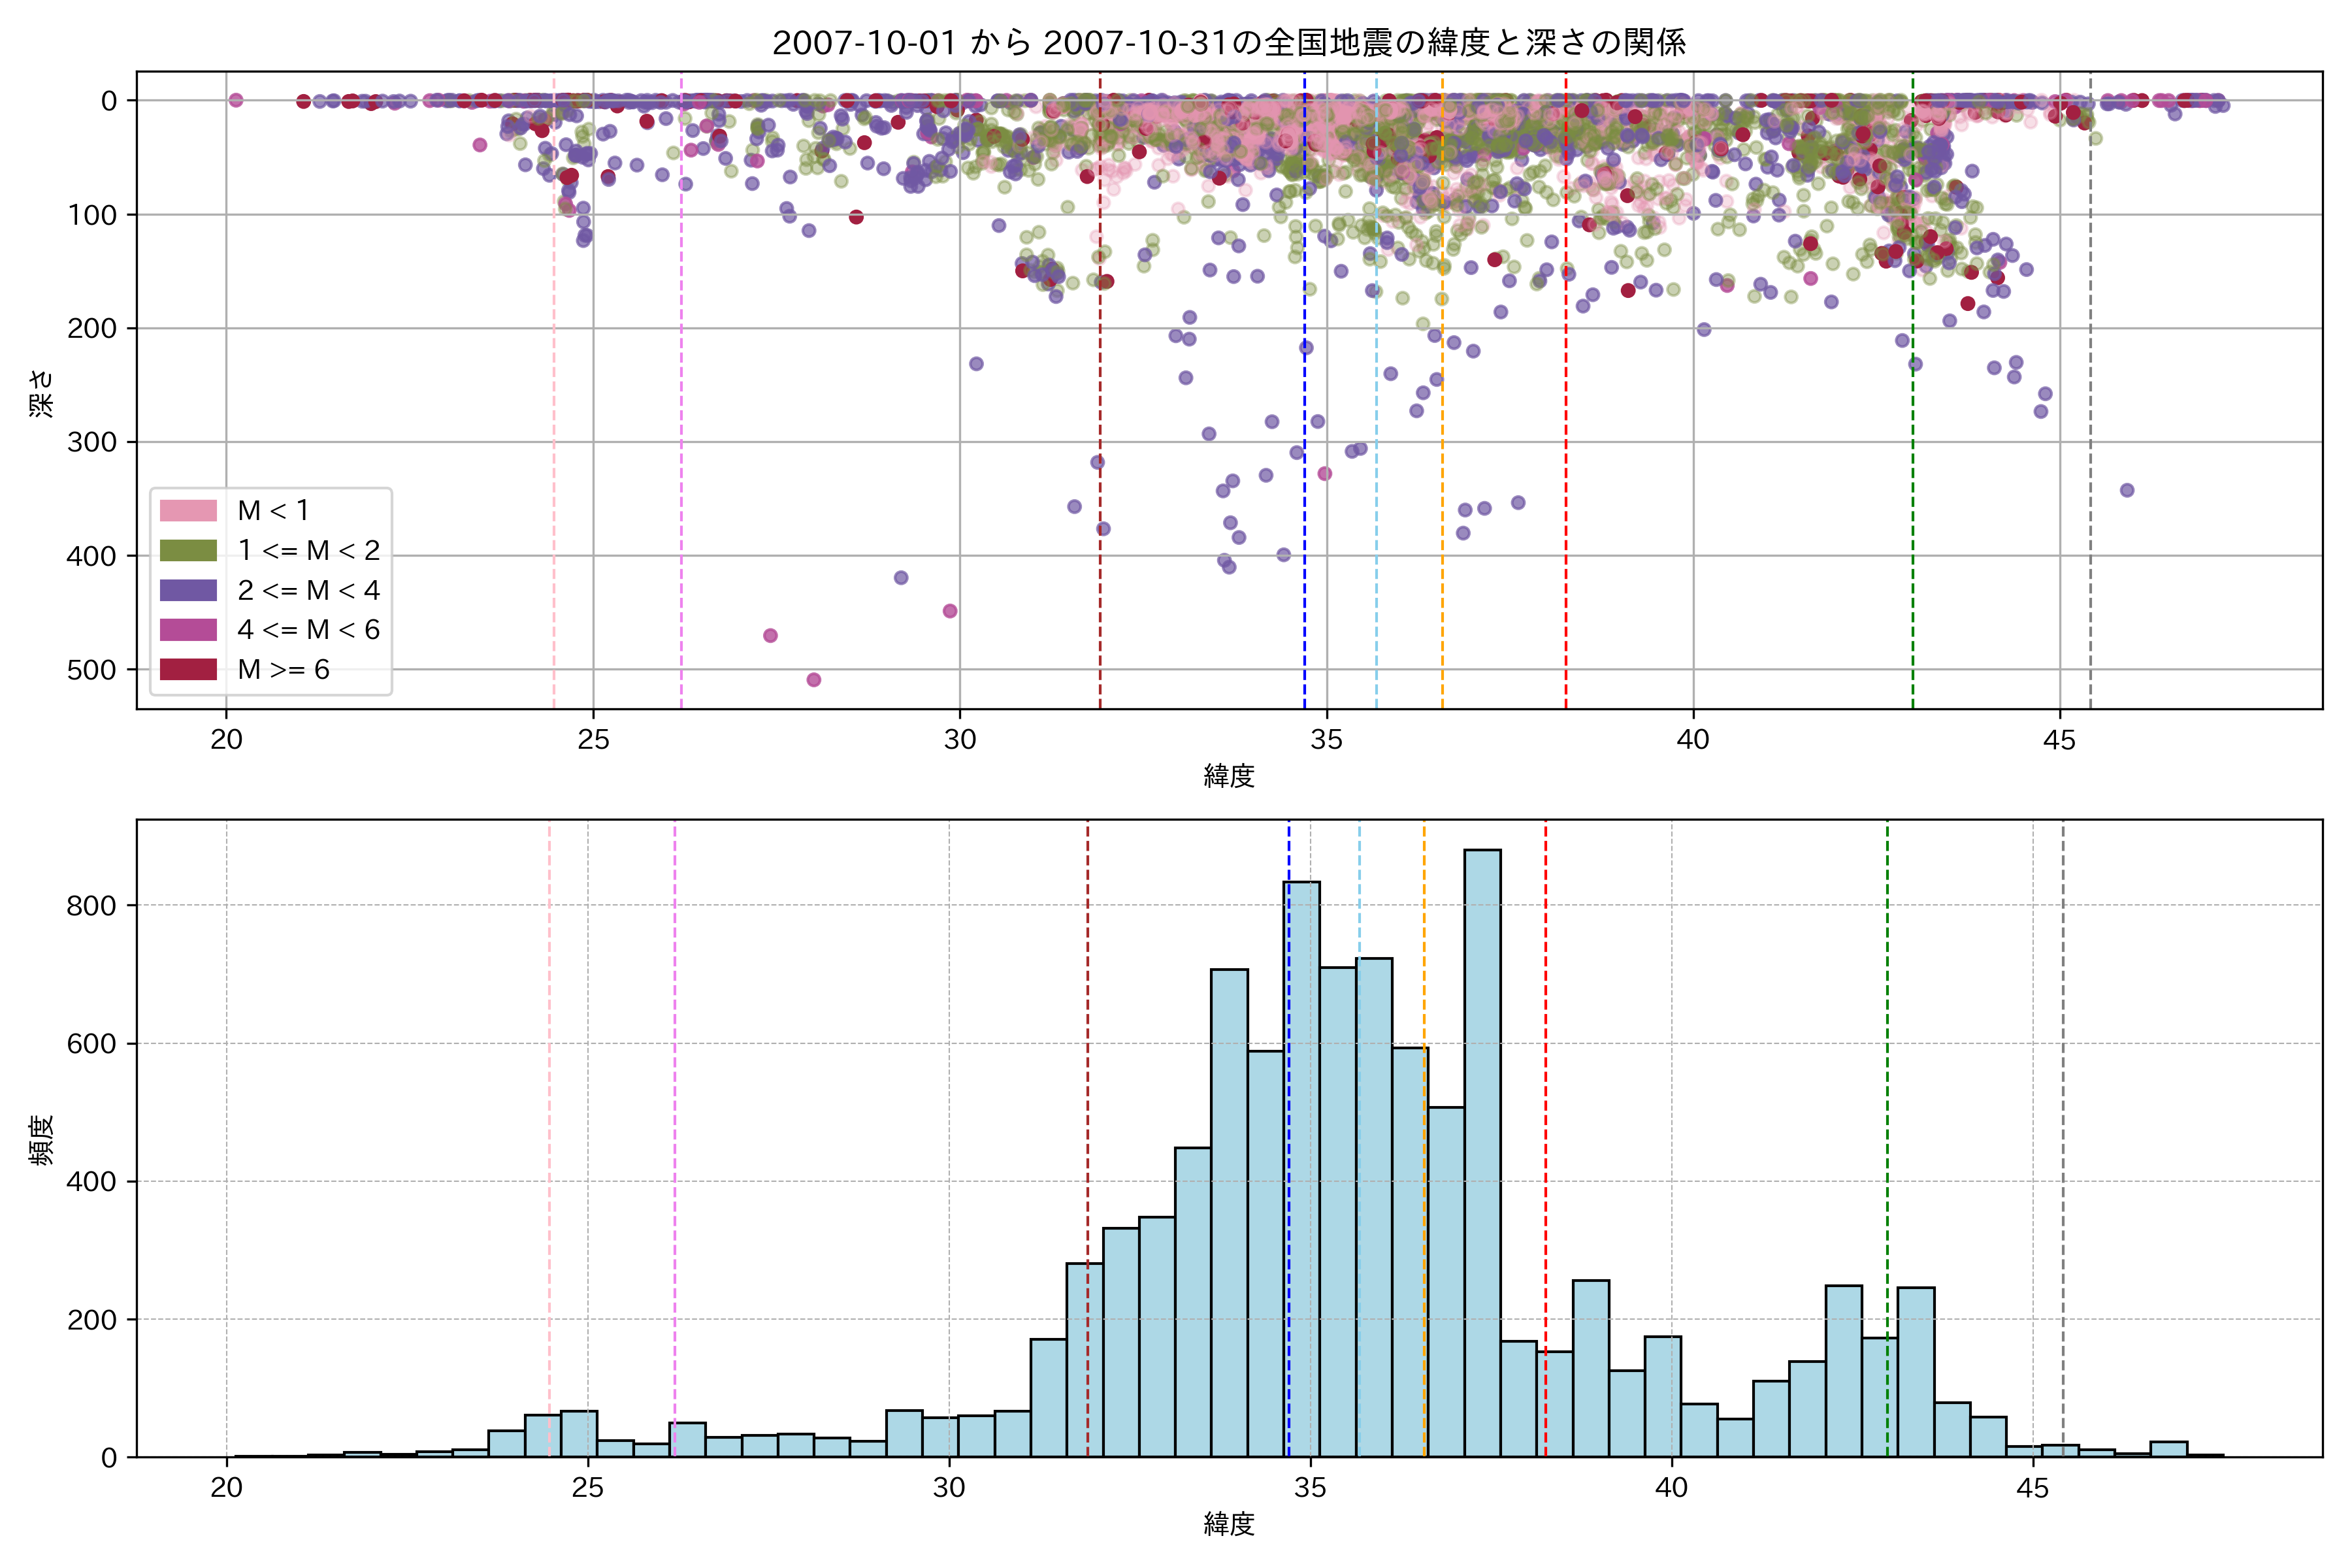The width and height of the screenshot is (2352, 1568).
Task: Click the histogram's 緯度 x-axis label
Action: [x=1229, y=1524]
